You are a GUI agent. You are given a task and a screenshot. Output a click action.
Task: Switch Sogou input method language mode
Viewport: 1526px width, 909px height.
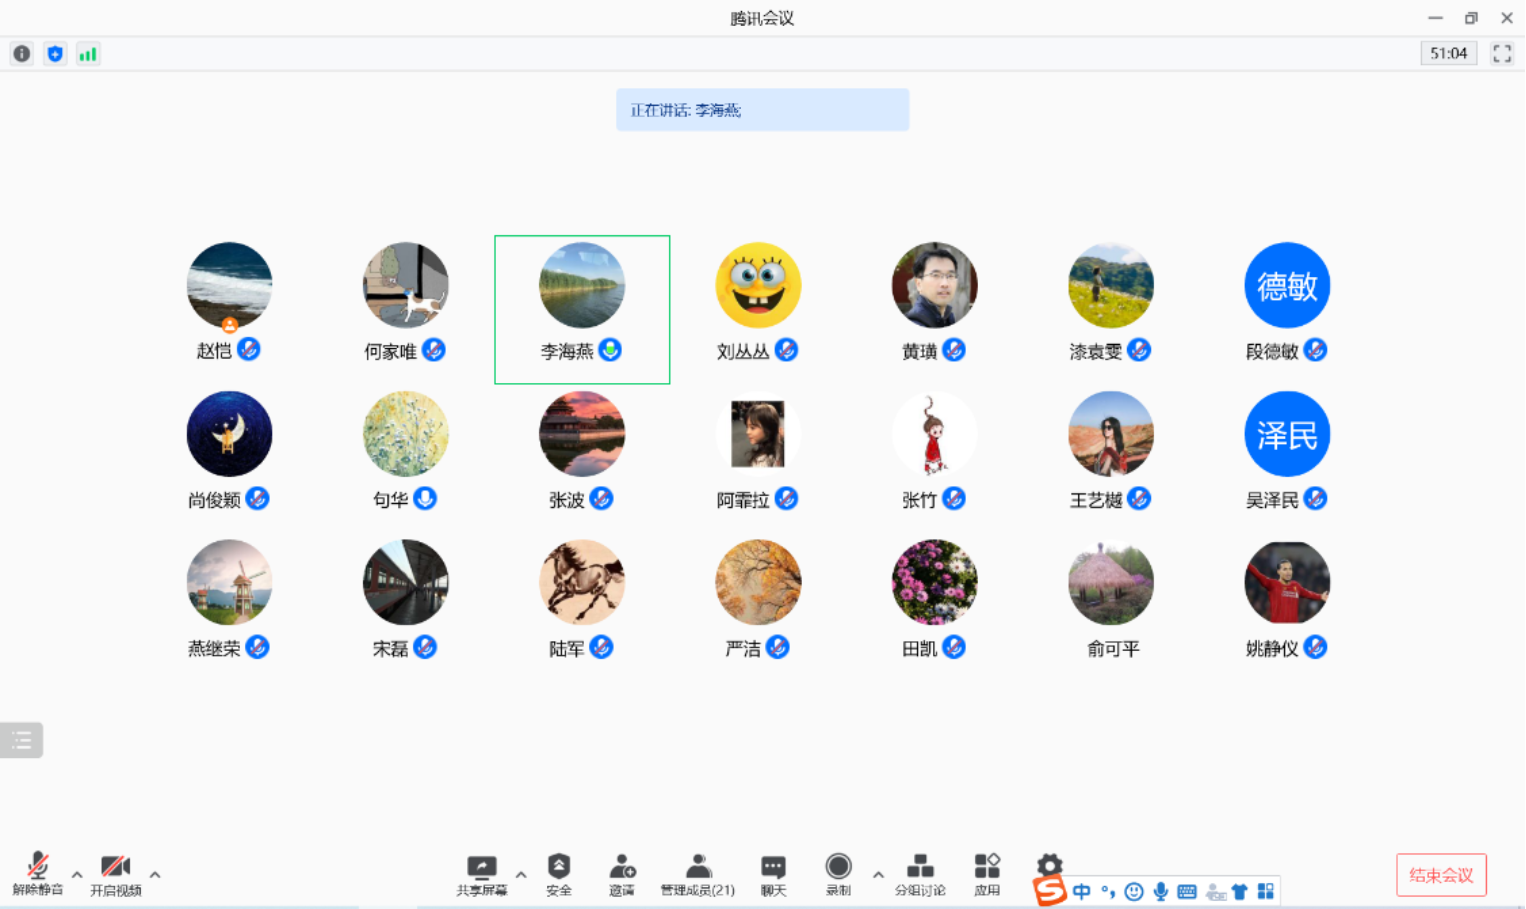[x=1081, y=890]
